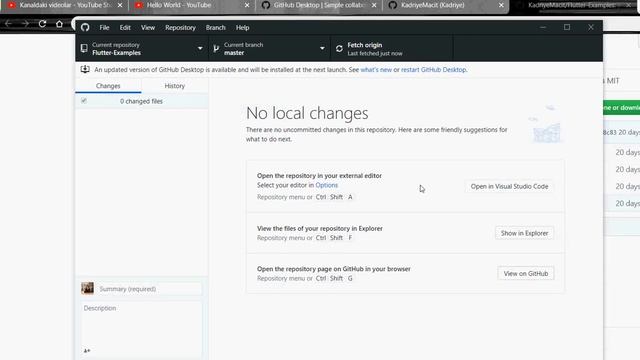640x360 pixels.
Task: Switch to the Kanaldaki videolar YouTube browser tab
Action: click(x=64, y=5)
